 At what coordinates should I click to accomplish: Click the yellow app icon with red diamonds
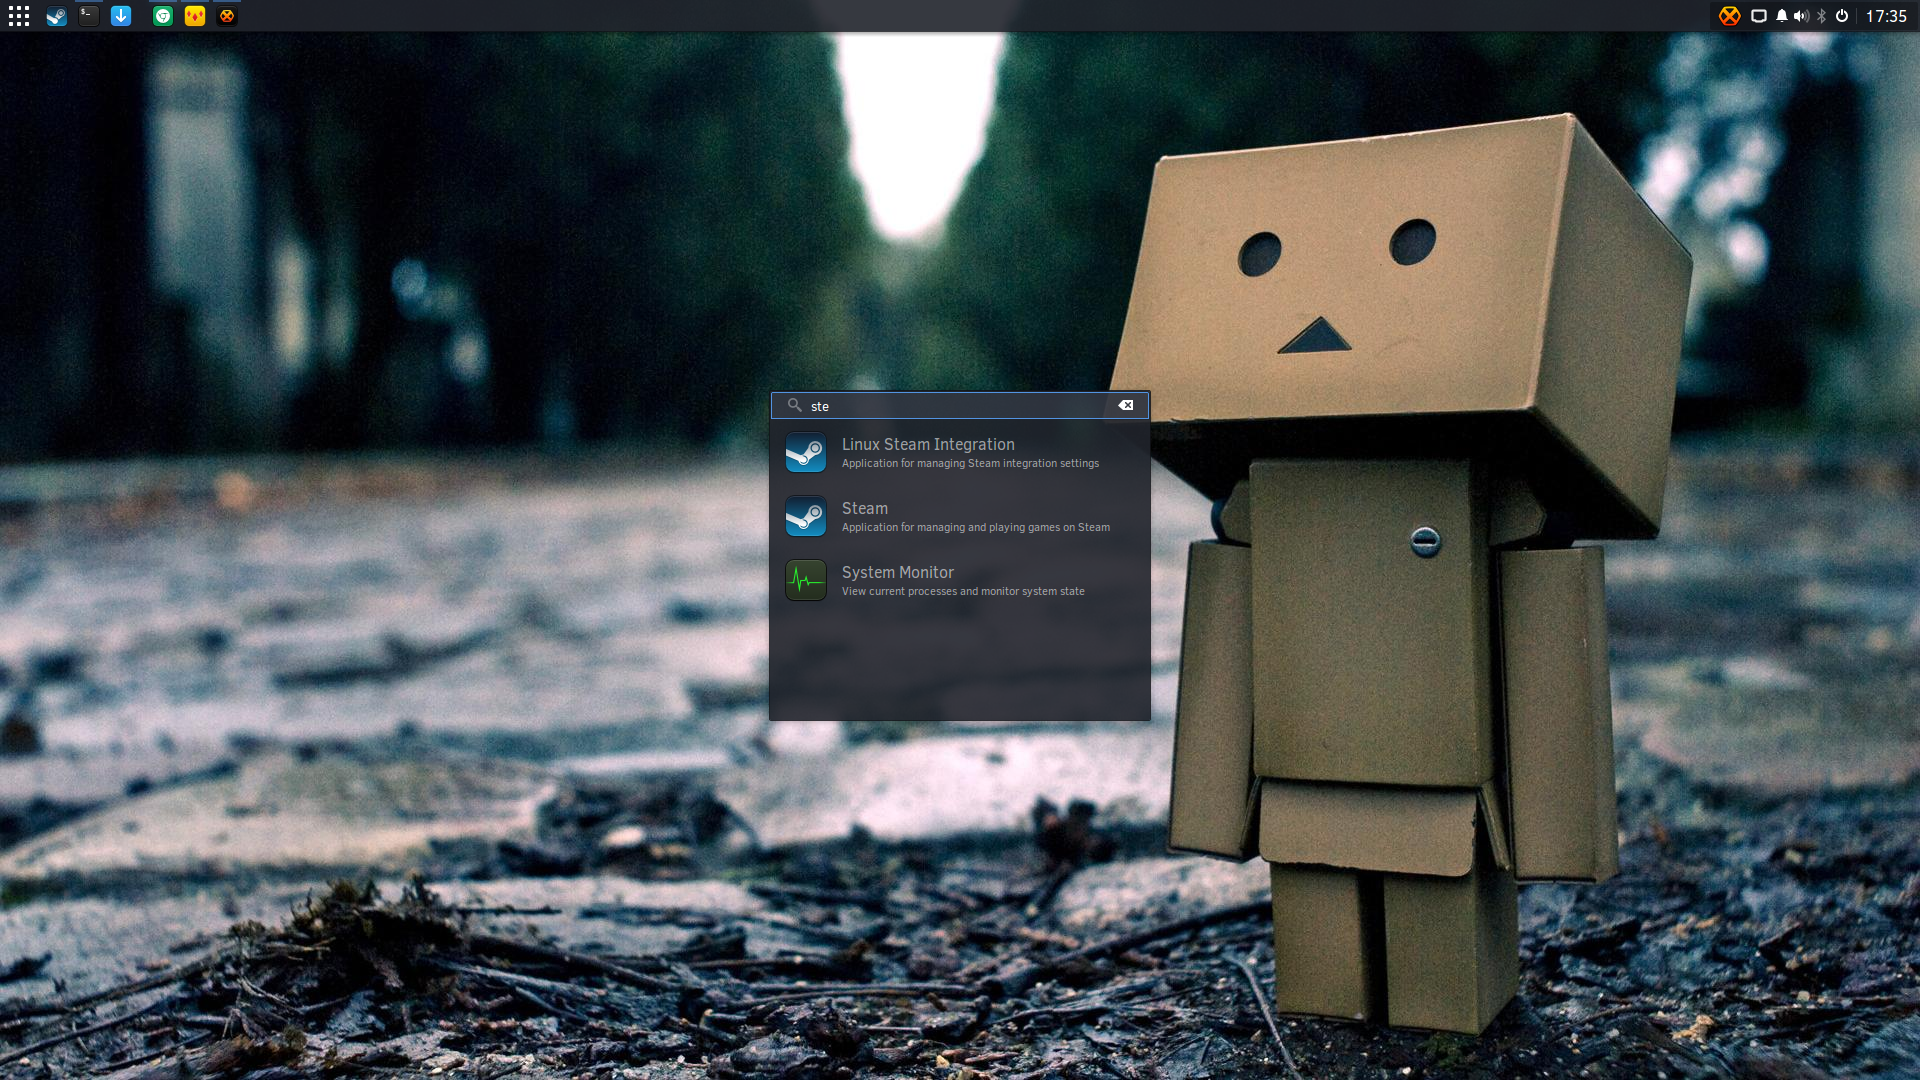coord(195,16)
